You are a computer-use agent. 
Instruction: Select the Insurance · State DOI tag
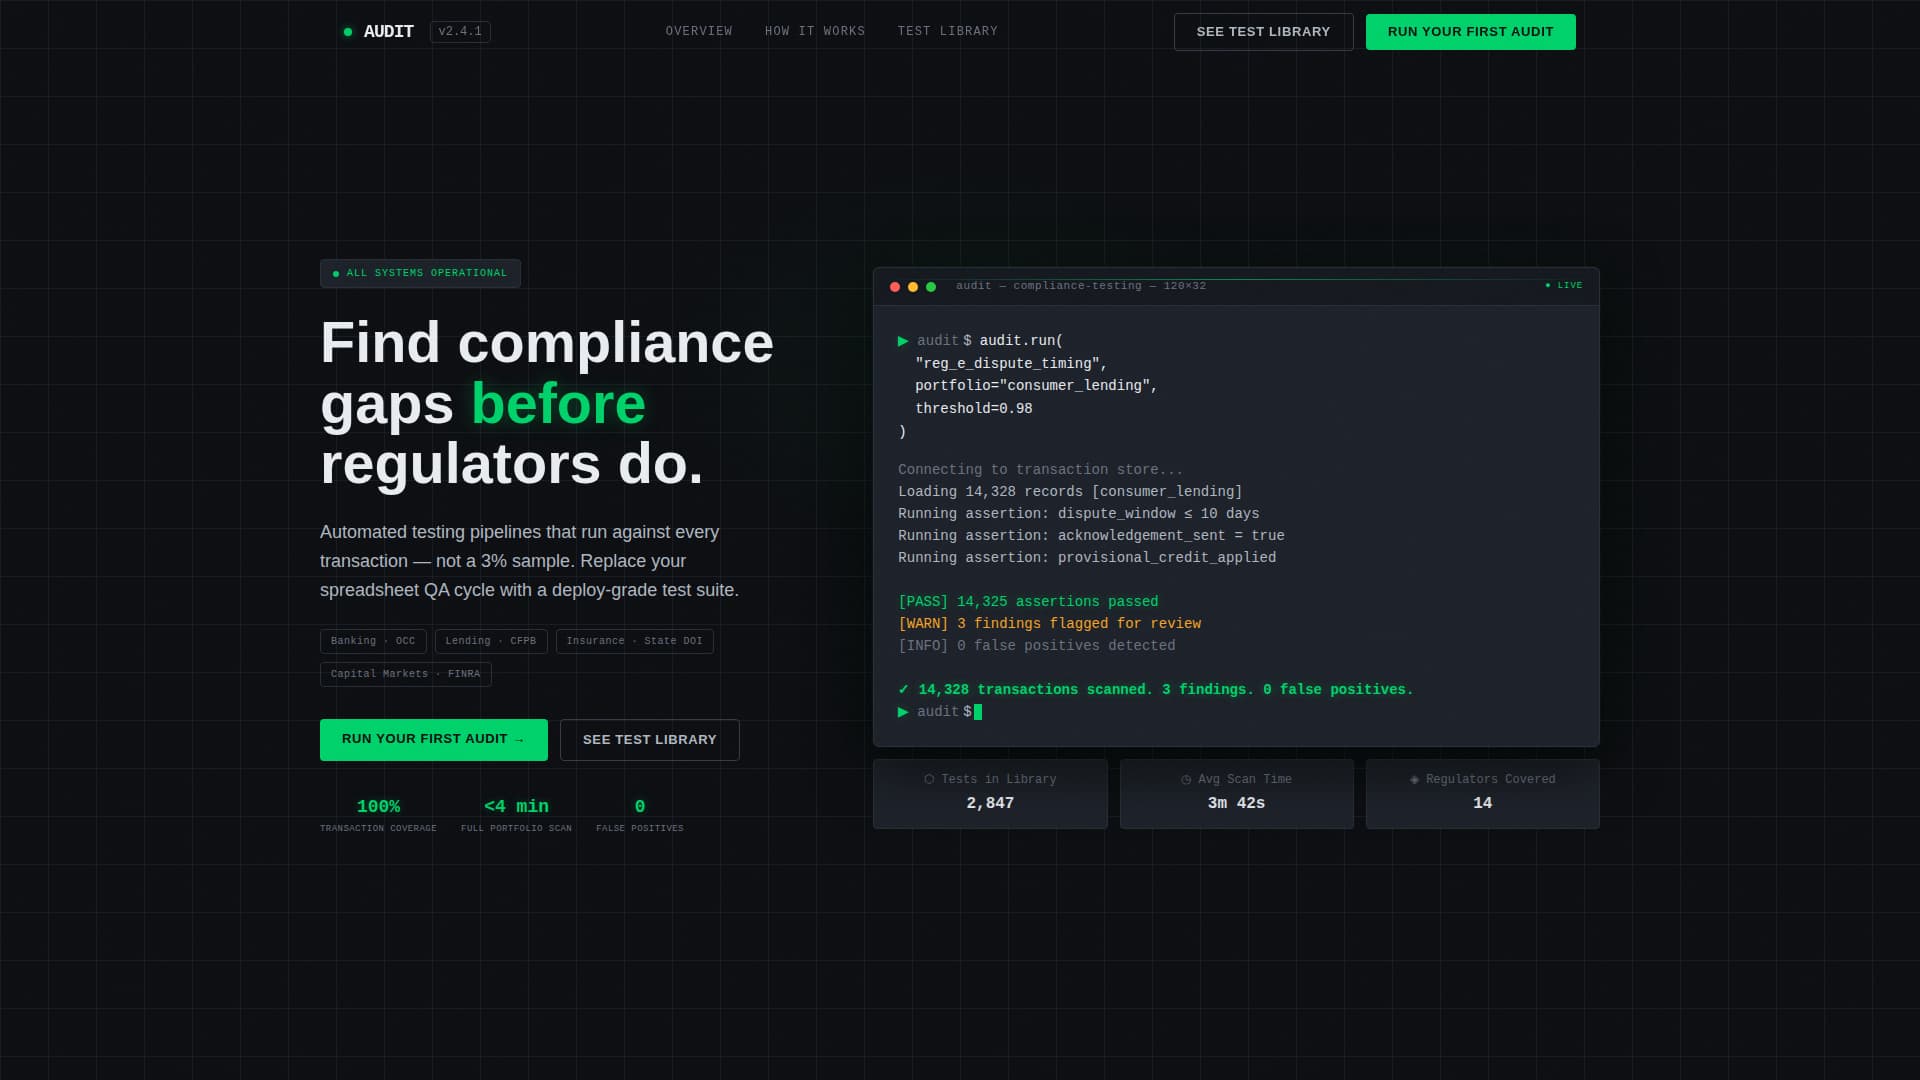pos(635,641)
